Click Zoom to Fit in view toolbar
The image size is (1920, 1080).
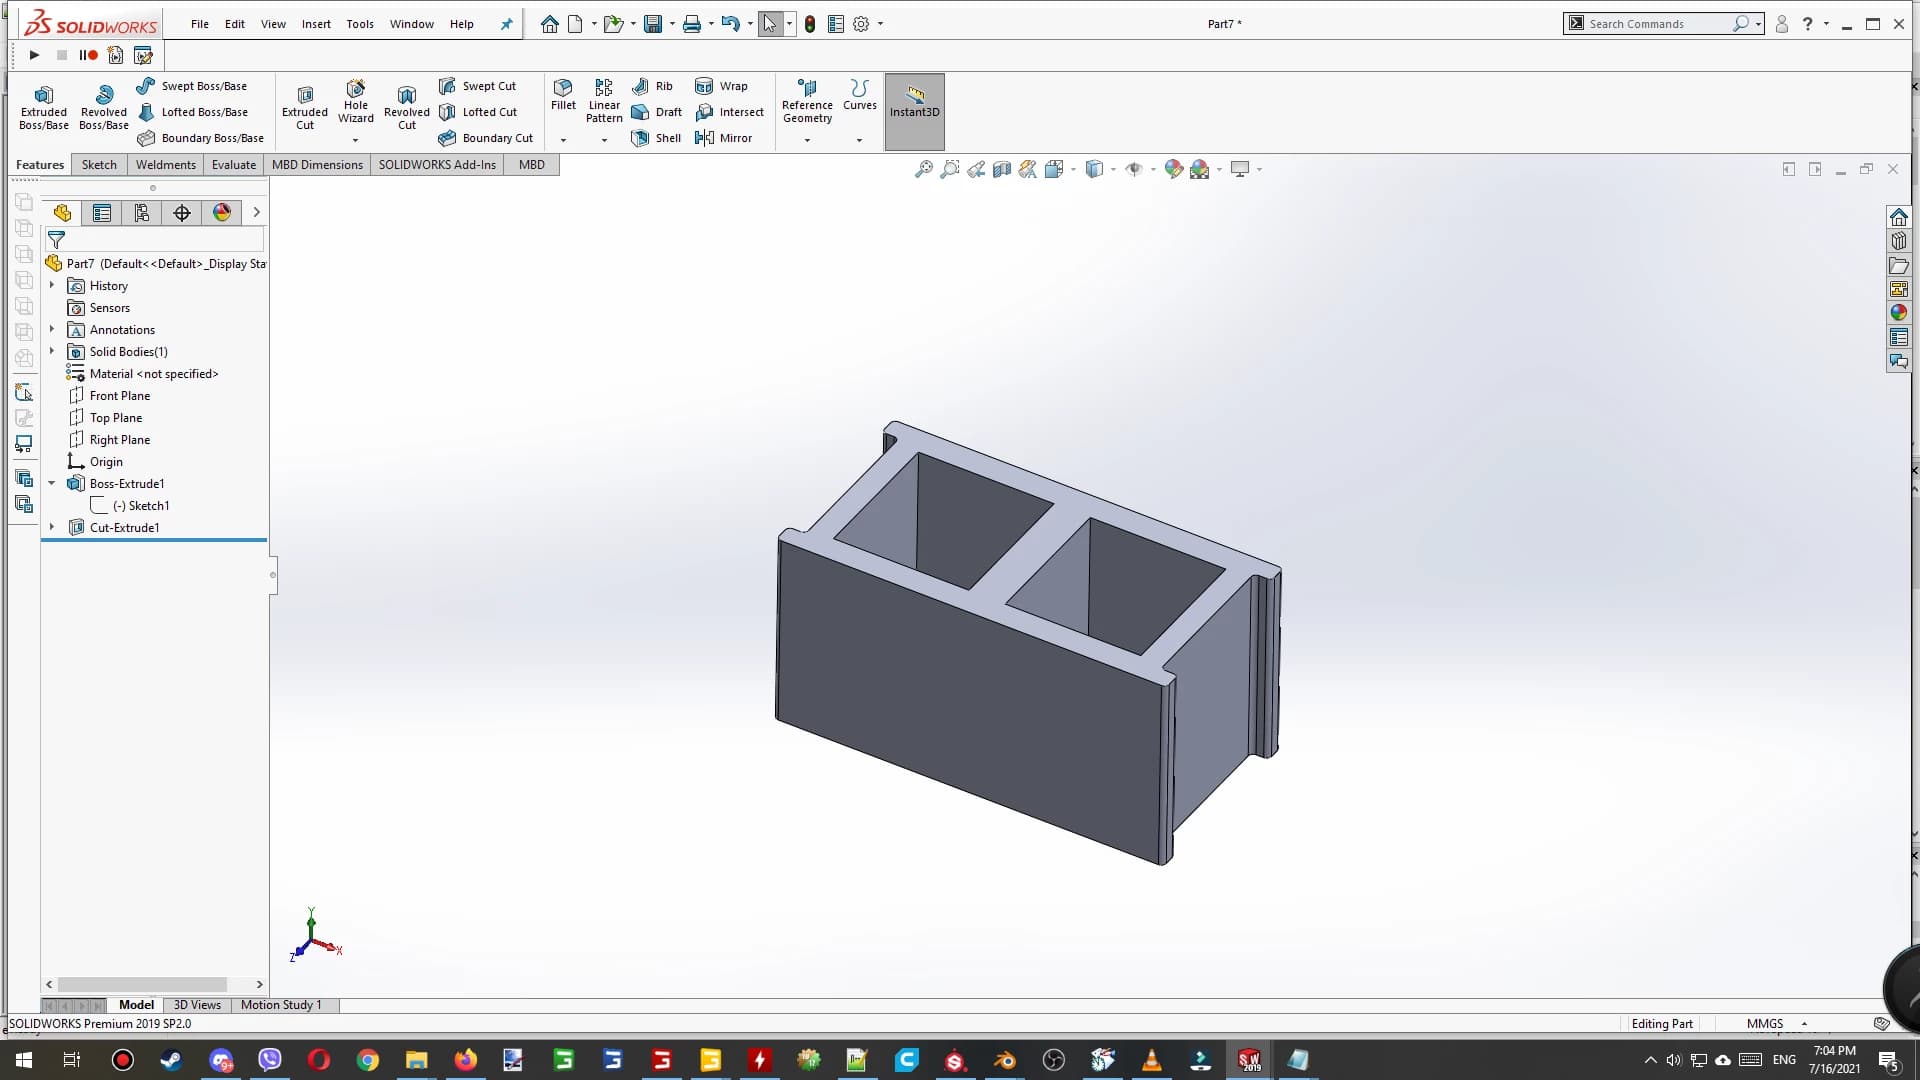point(924,169)
